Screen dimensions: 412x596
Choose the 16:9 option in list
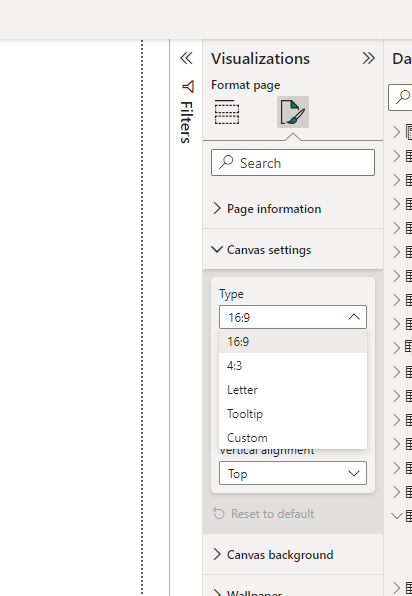pyautogui.click(x=293, y=341)
